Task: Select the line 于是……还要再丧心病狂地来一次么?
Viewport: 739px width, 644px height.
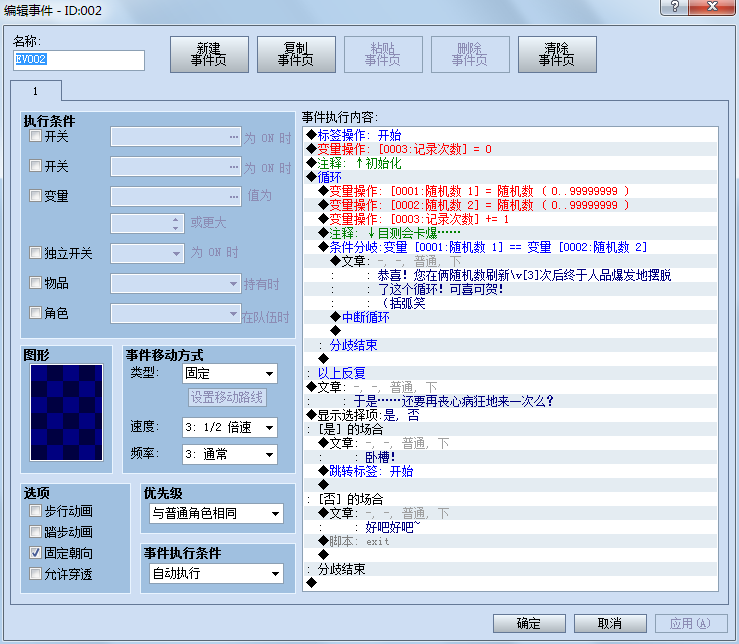Action: (x=511, y=402)
